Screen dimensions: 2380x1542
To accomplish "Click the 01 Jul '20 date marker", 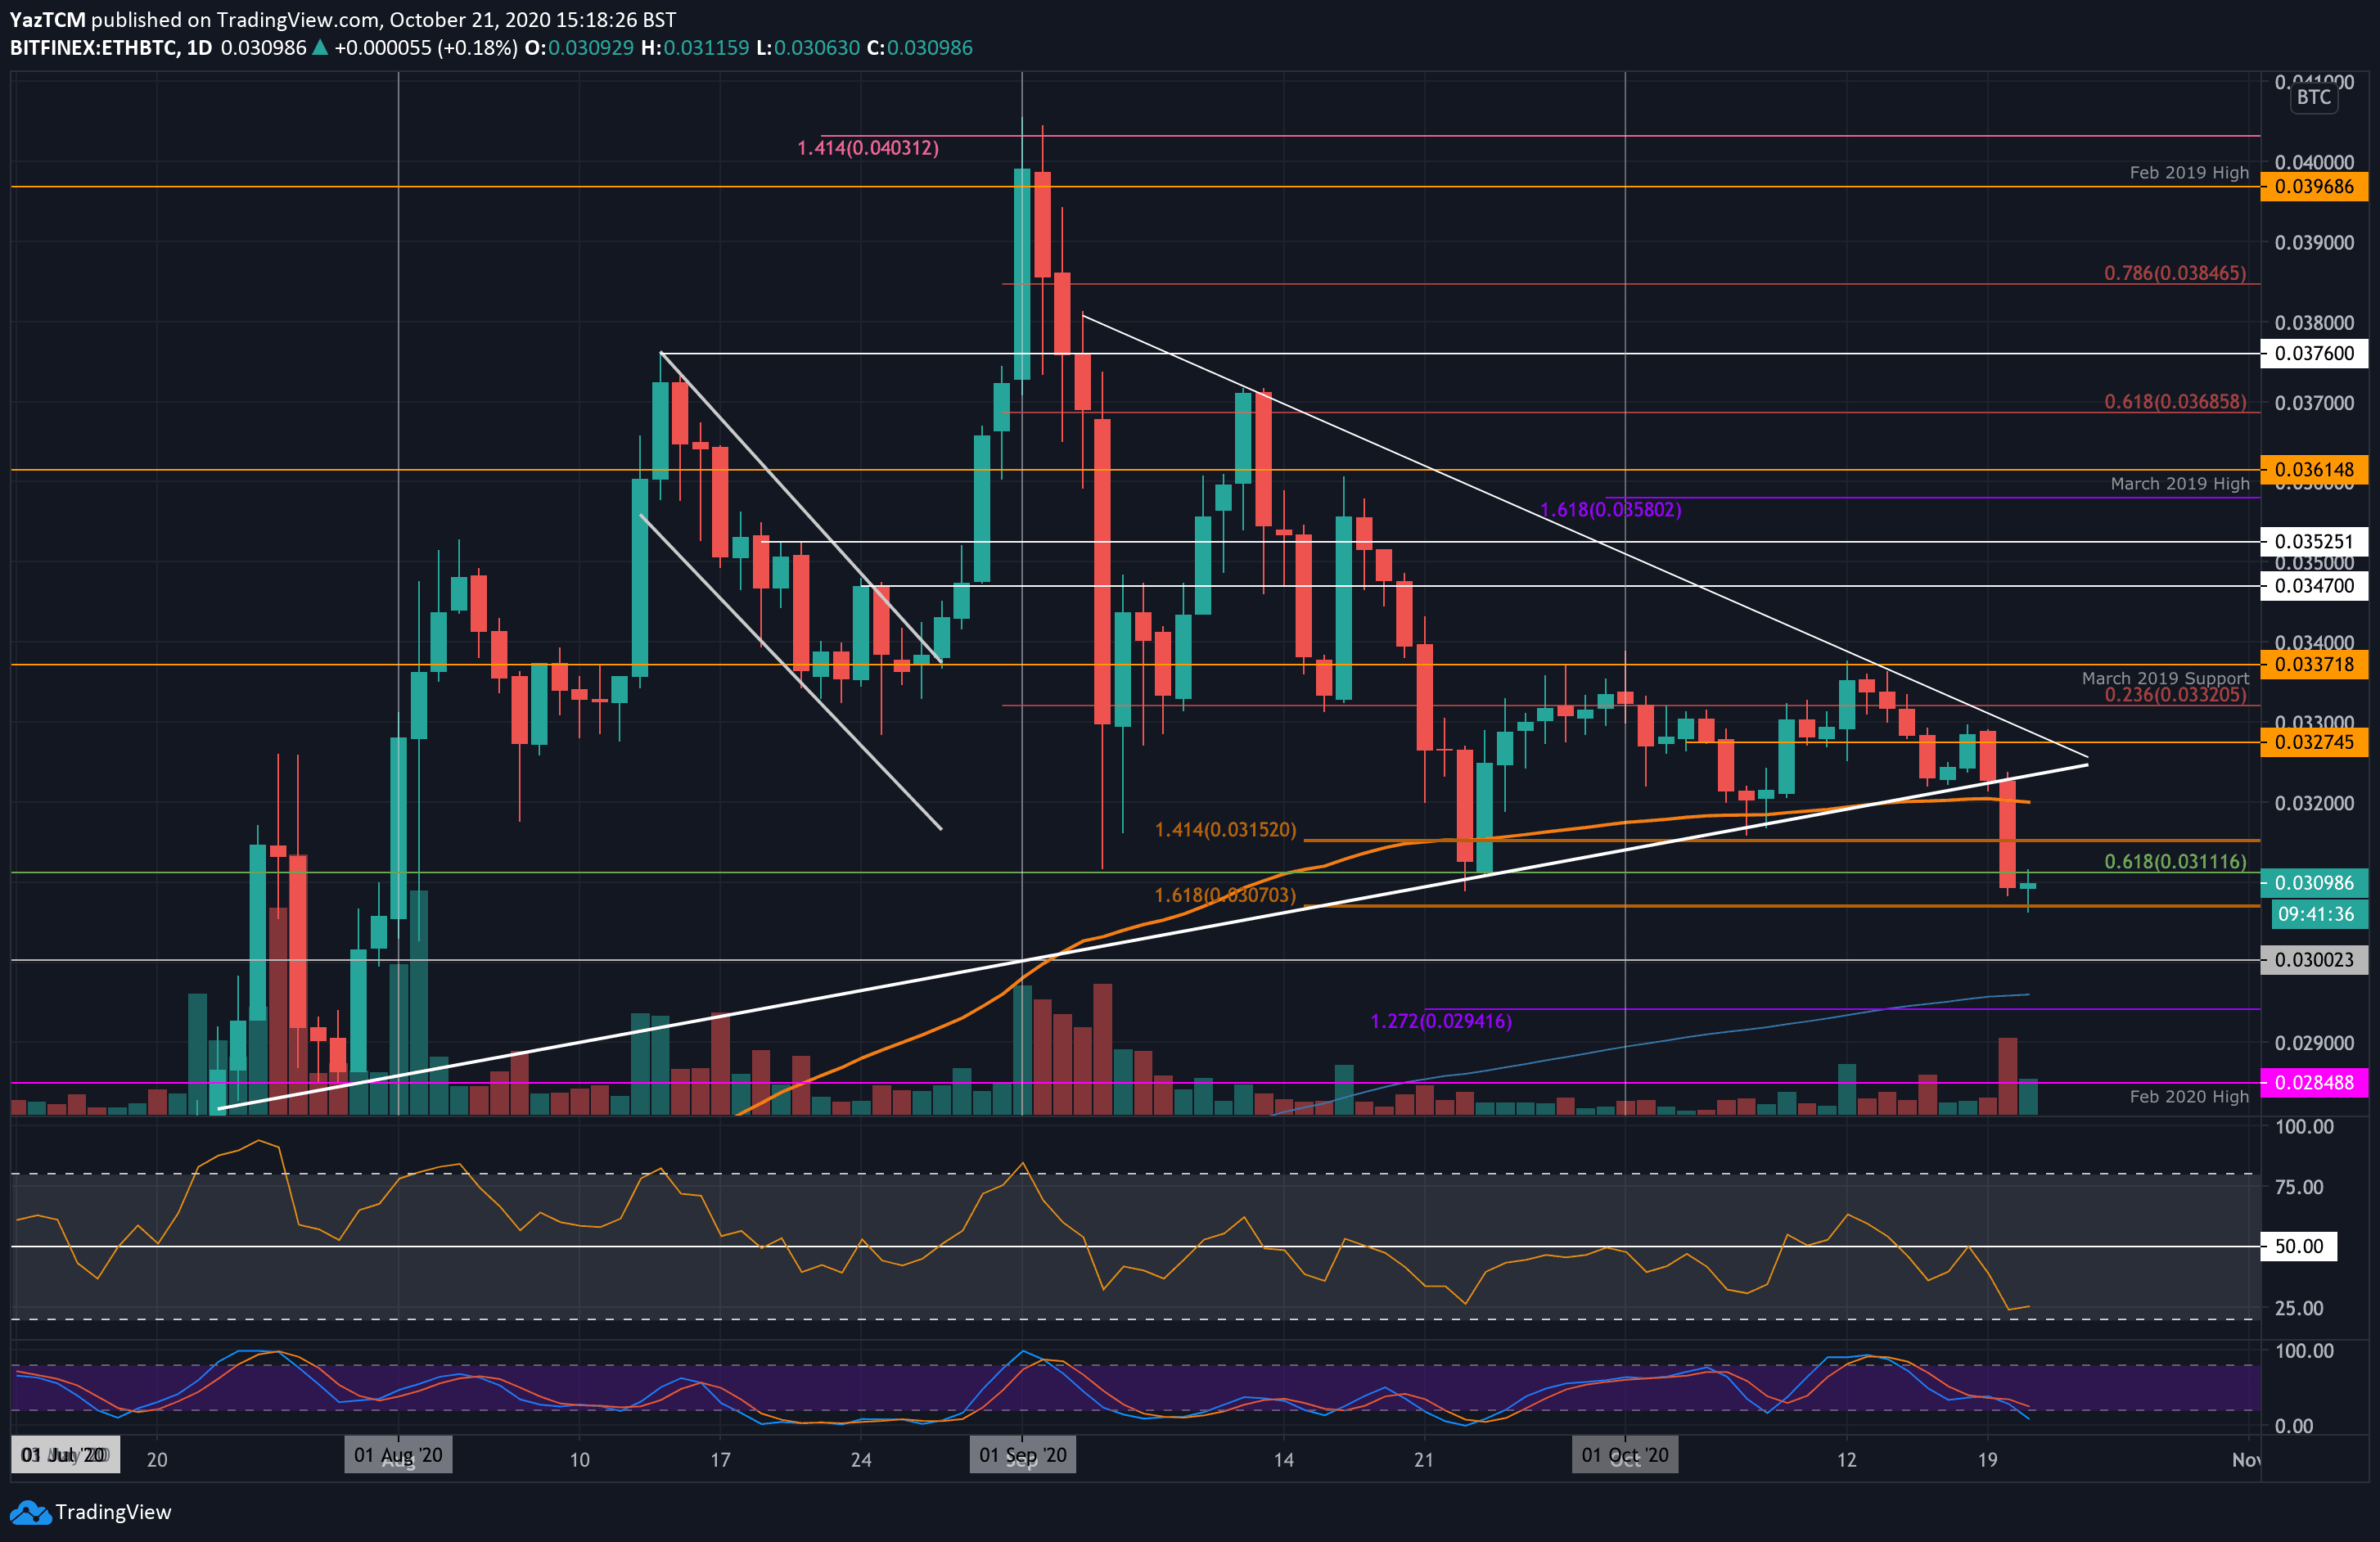I will click(x=65, y=1455).
